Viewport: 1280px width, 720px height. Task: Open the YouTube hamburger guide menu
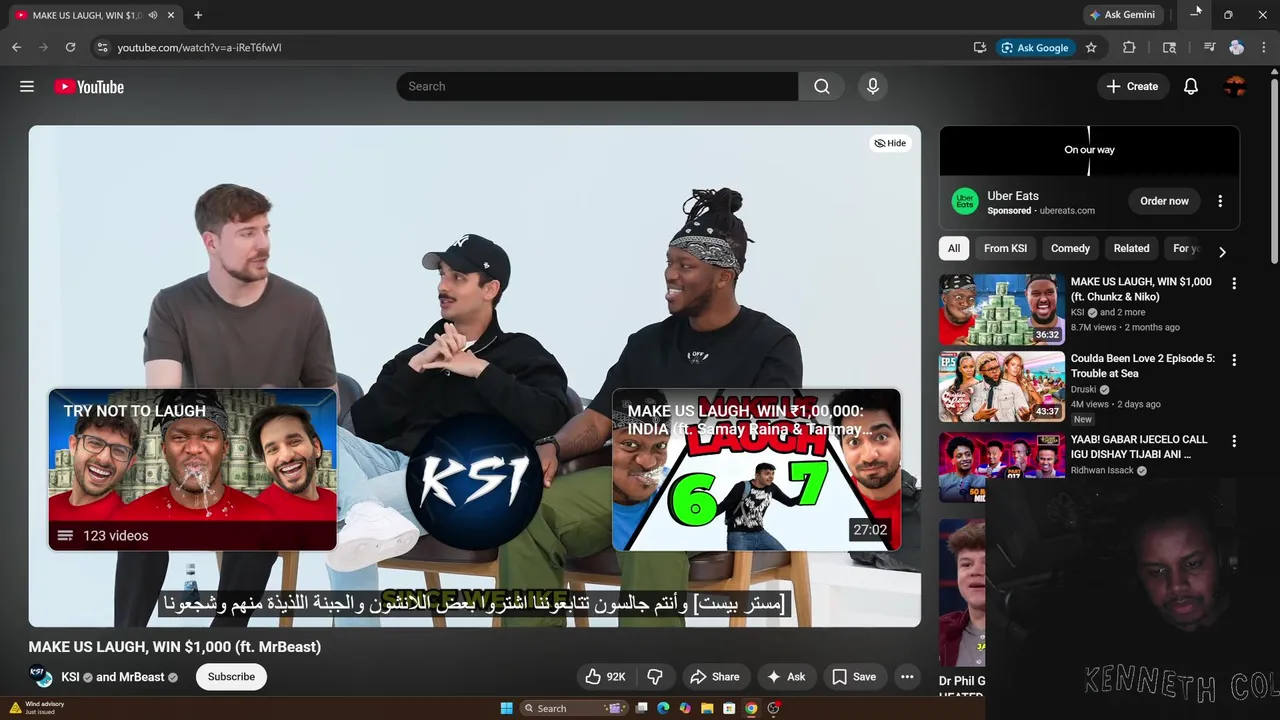27,87
